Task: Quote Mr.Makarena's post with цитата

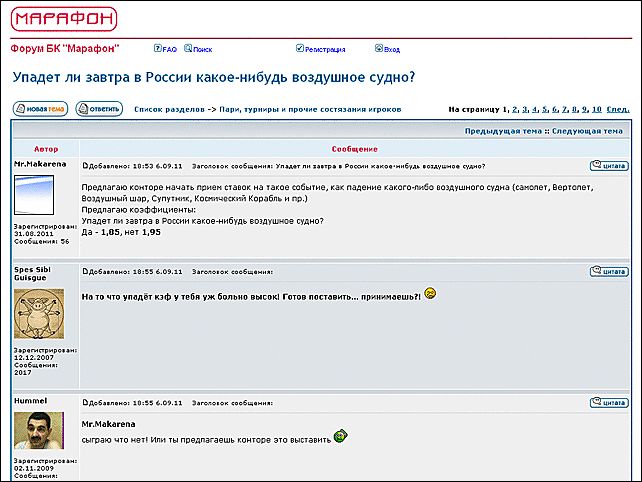Action: [609, 165]
